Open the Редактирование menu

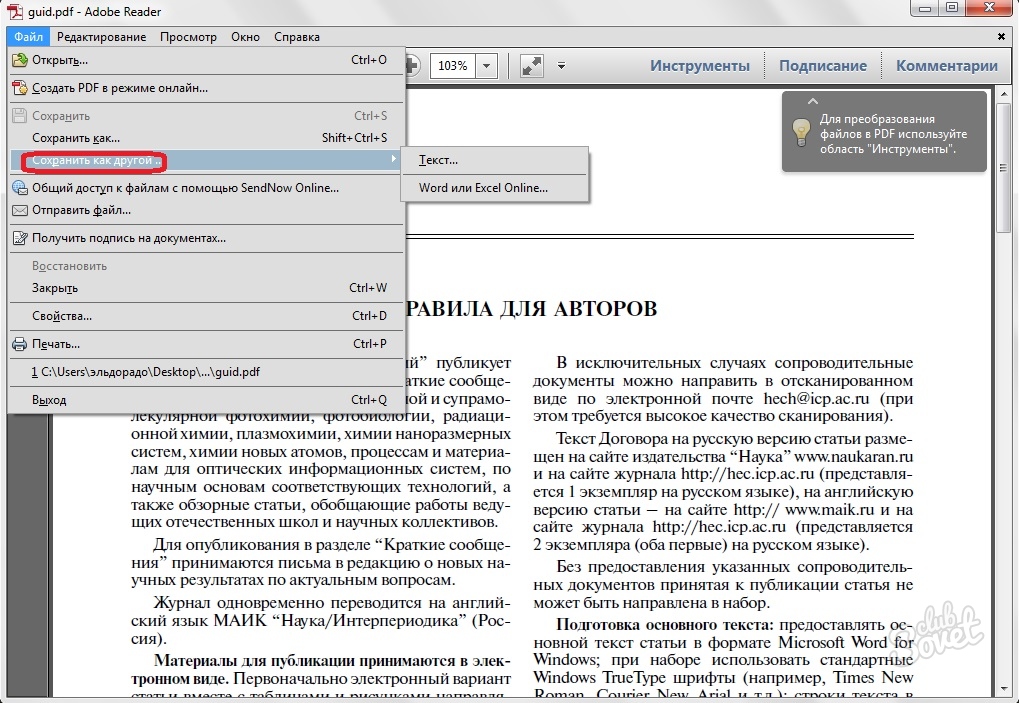pyautogui.click(x=101, y=37)
